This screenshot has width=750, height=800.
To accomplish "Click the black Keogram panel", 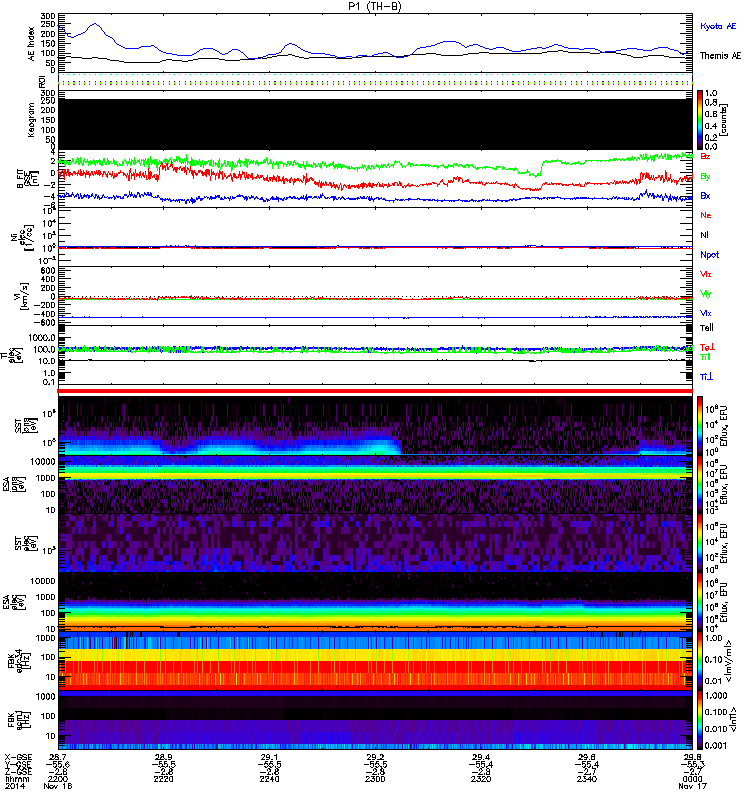I will tap(376, 120).
